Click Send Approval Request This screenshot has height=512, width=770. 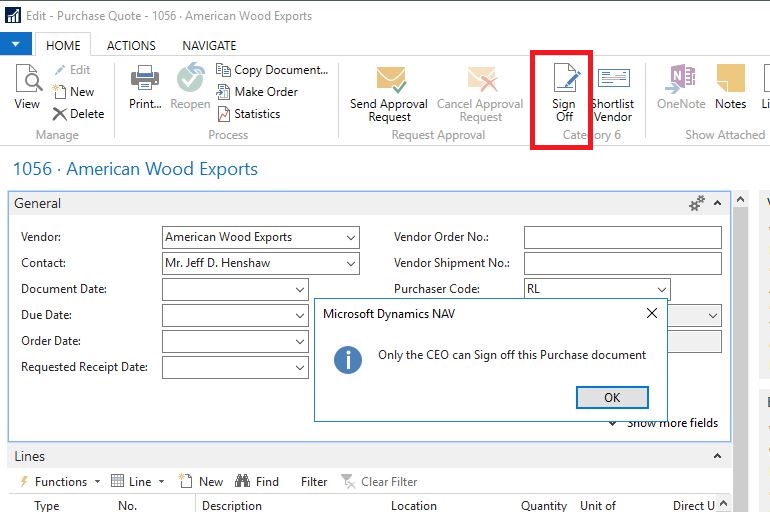(x=389, y=94)
